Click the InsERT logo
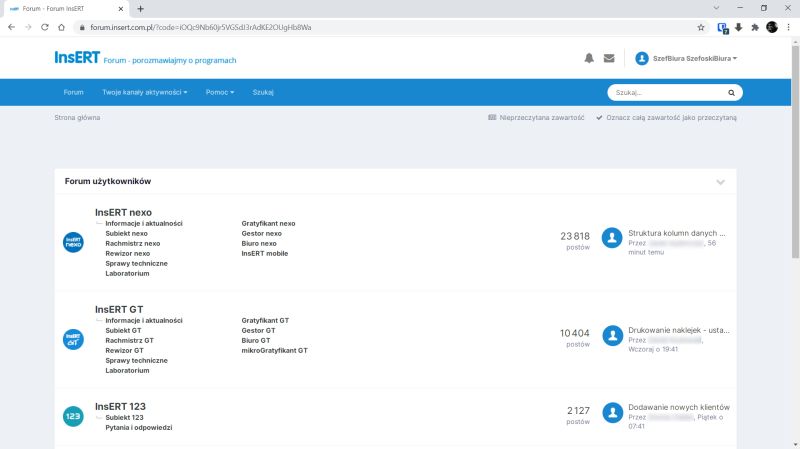 pos(77,58)
